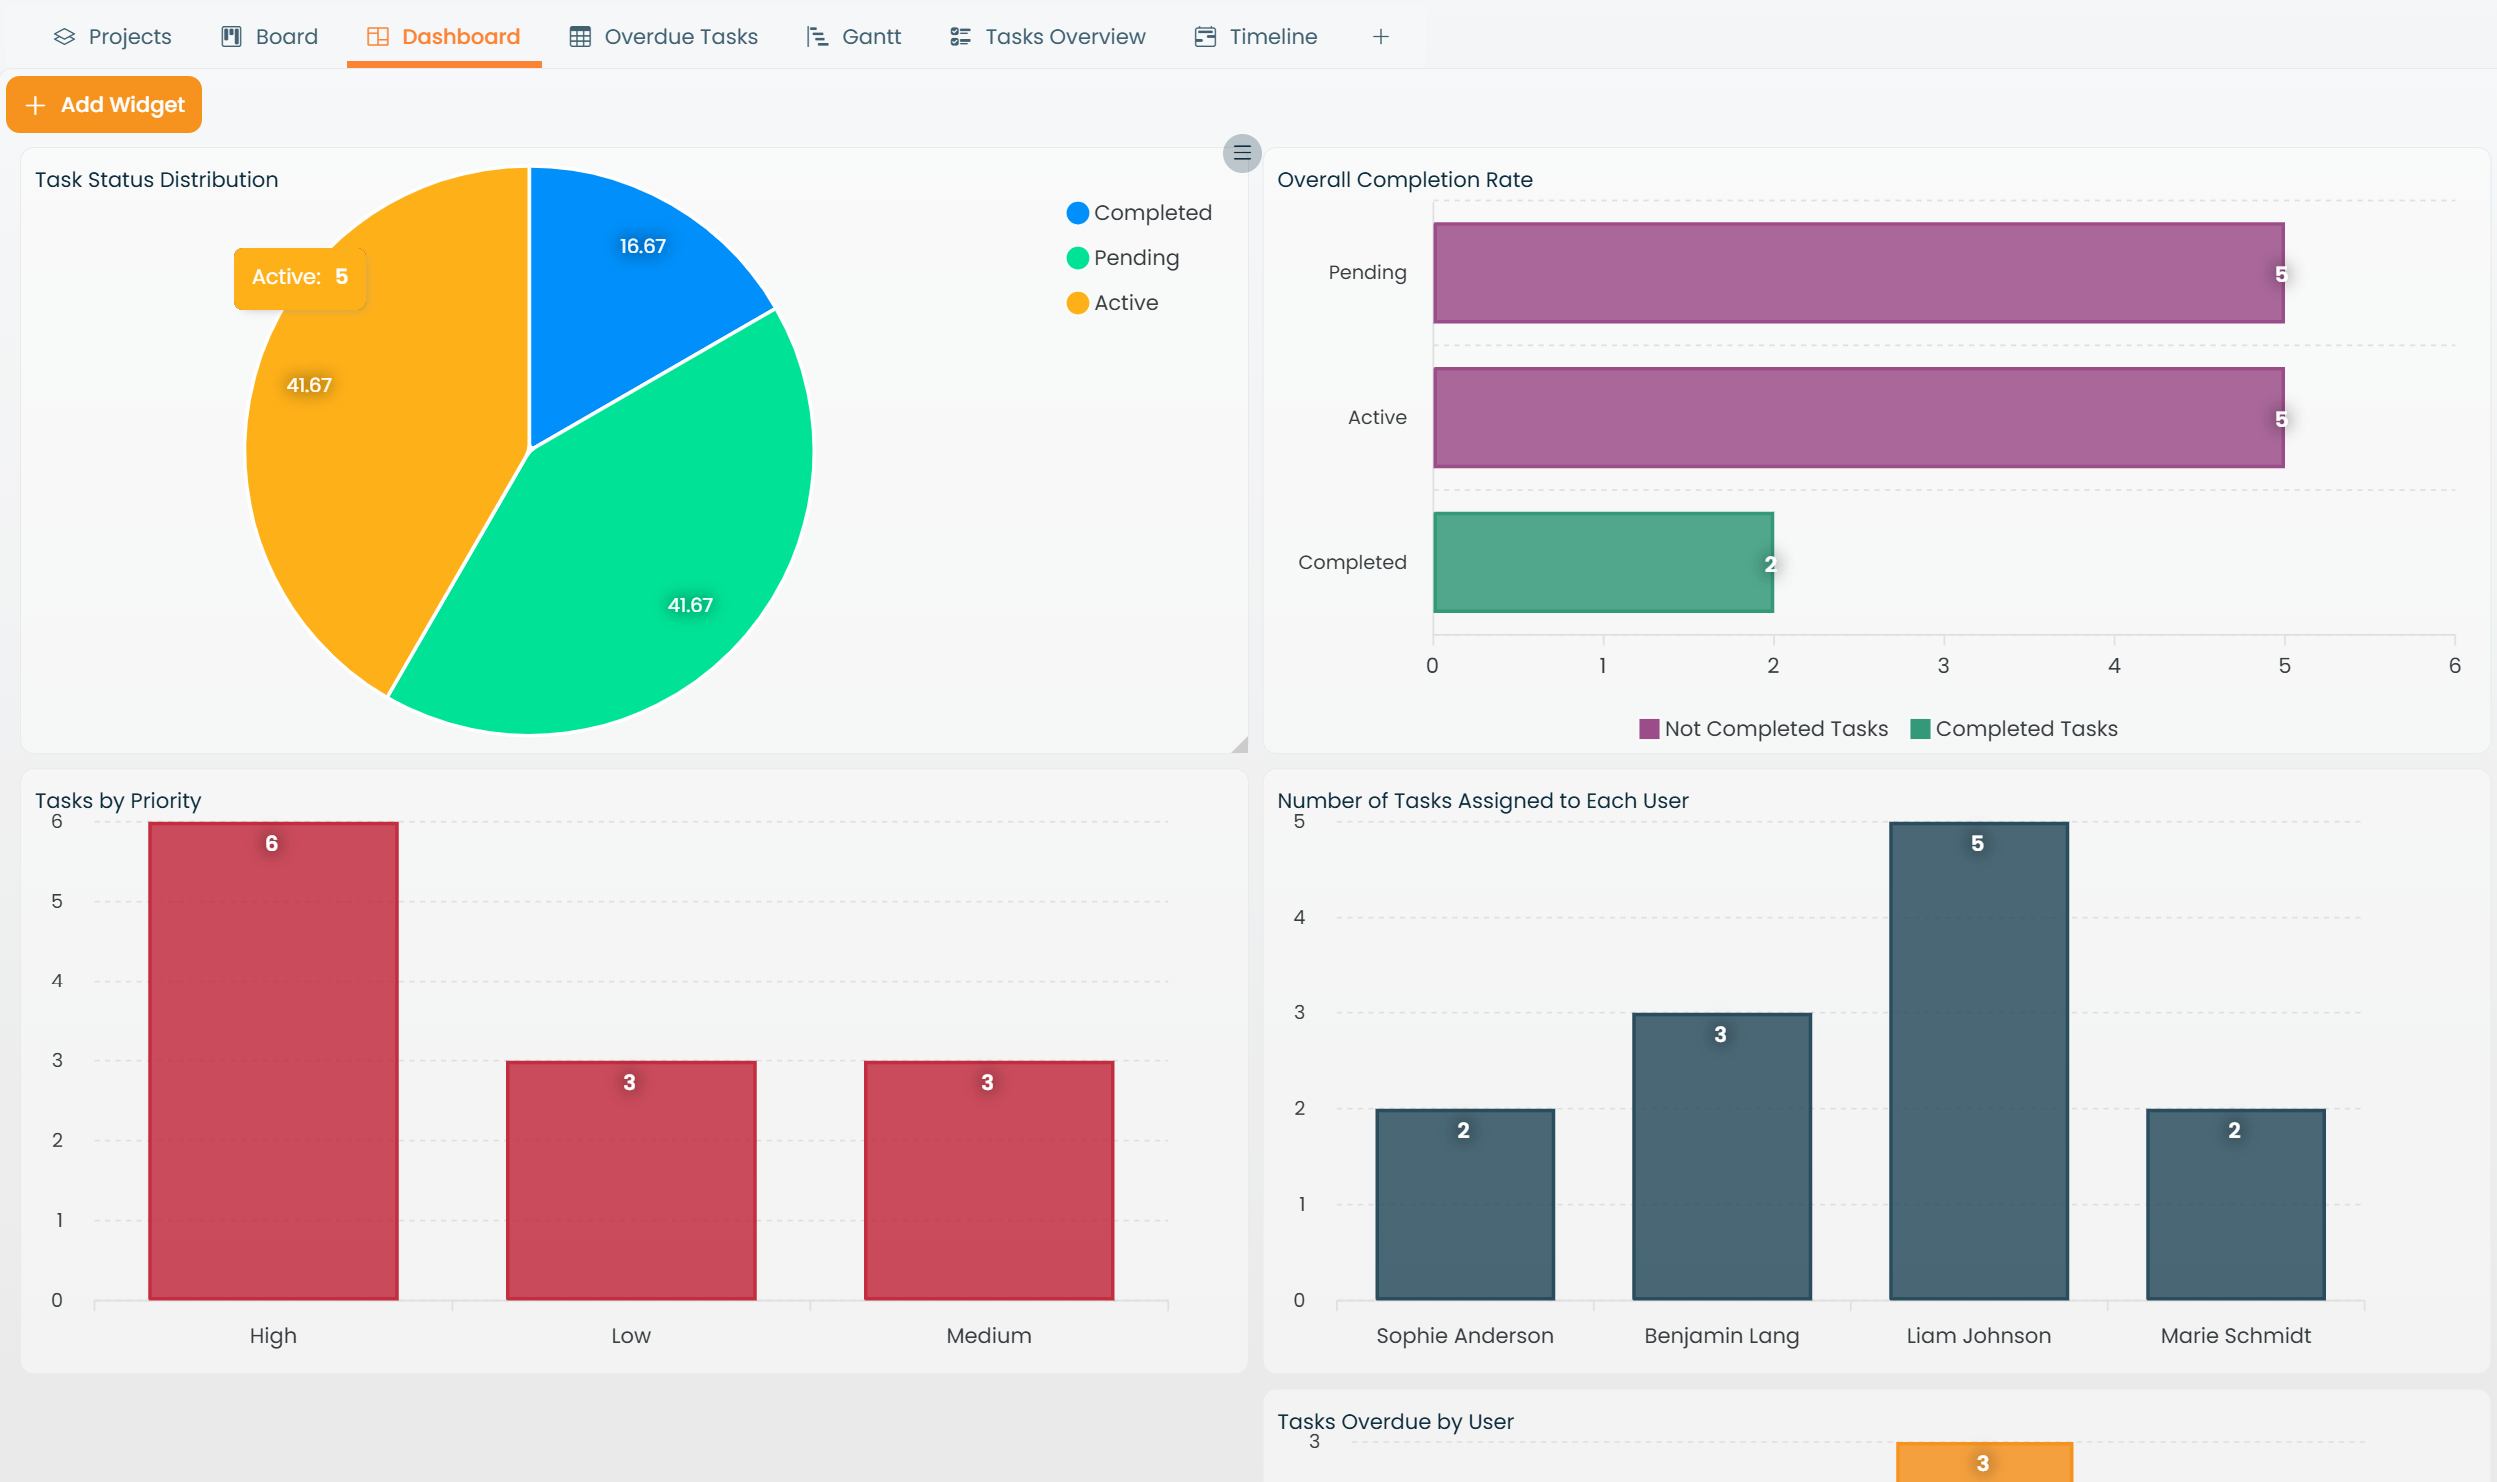Click the Board kanban icon

click(232, 37)
